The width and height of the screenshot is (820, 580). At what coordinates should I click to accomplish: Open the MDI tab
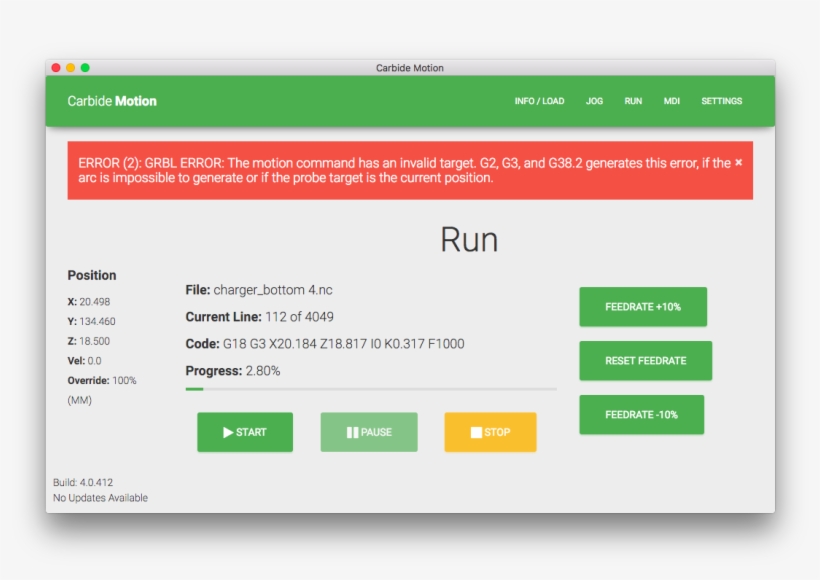(x=671, y=101)
